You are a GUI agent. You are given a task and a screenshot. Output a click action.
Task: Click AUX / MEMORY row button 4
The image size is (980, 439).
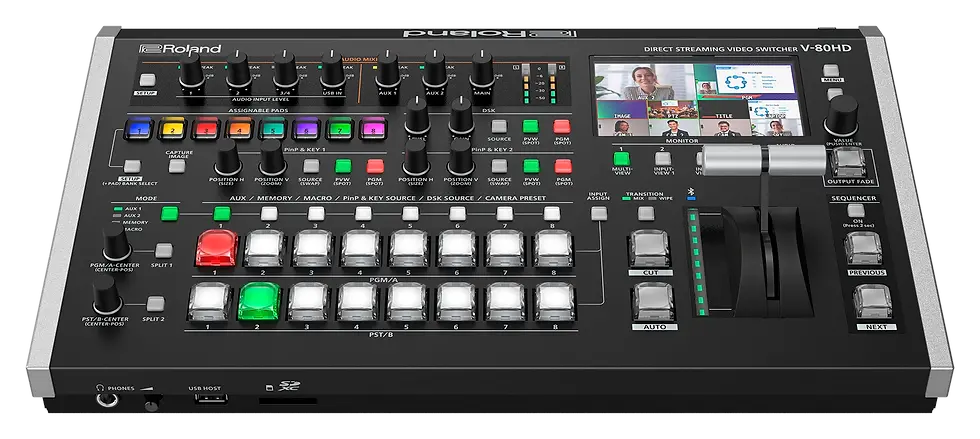click(x=362, y=214)
